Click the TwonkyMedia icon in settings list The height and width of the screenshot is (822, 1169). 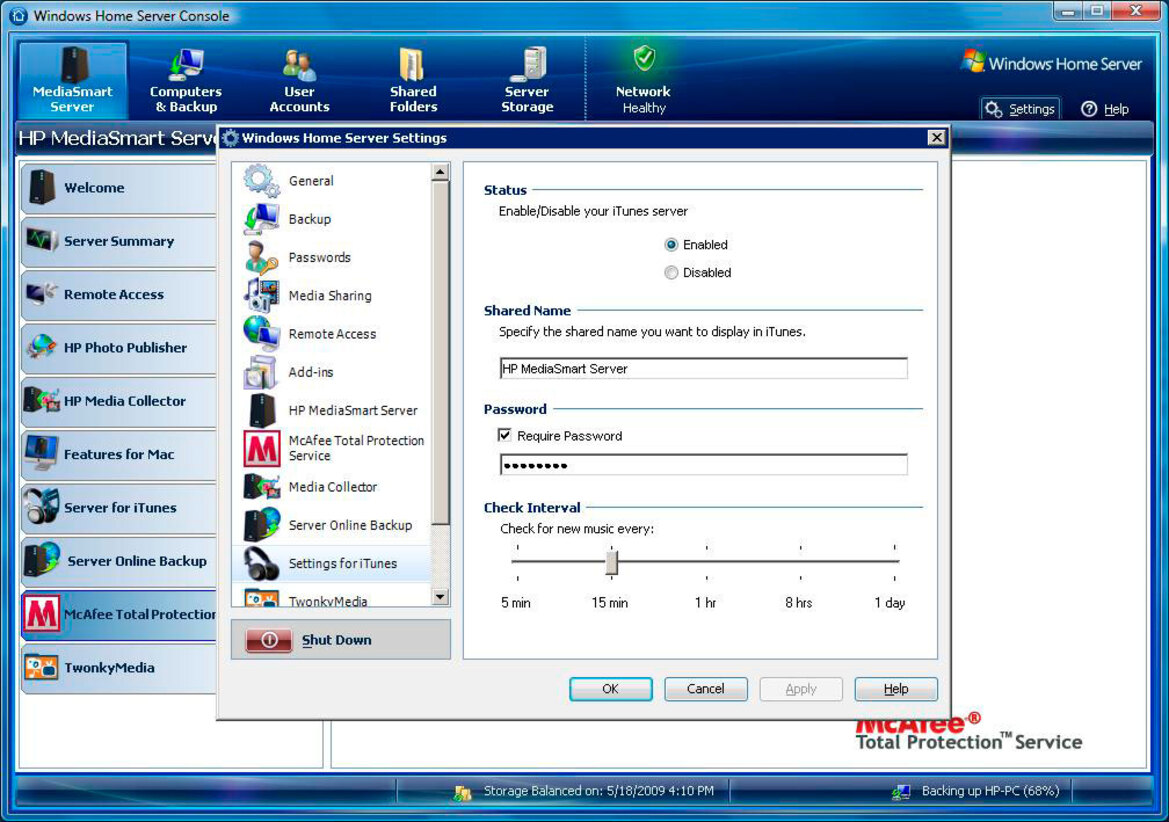(x=262, y=598)
